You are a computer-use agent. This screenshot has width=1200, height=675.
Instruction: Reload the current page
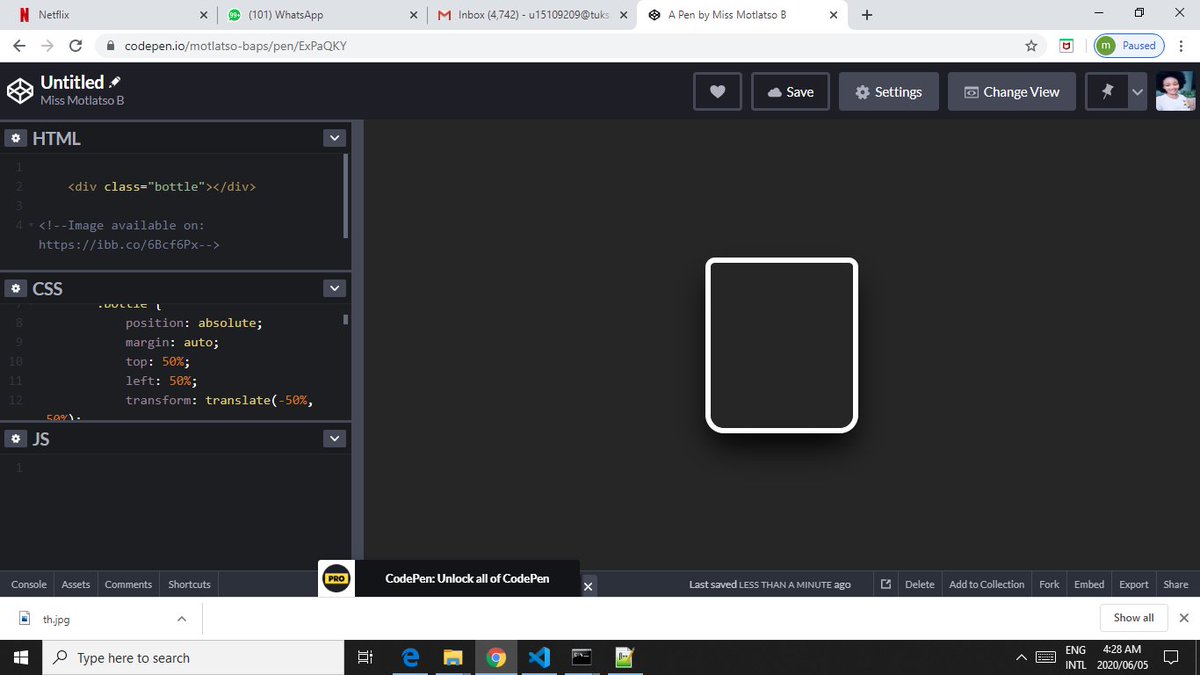75,46
